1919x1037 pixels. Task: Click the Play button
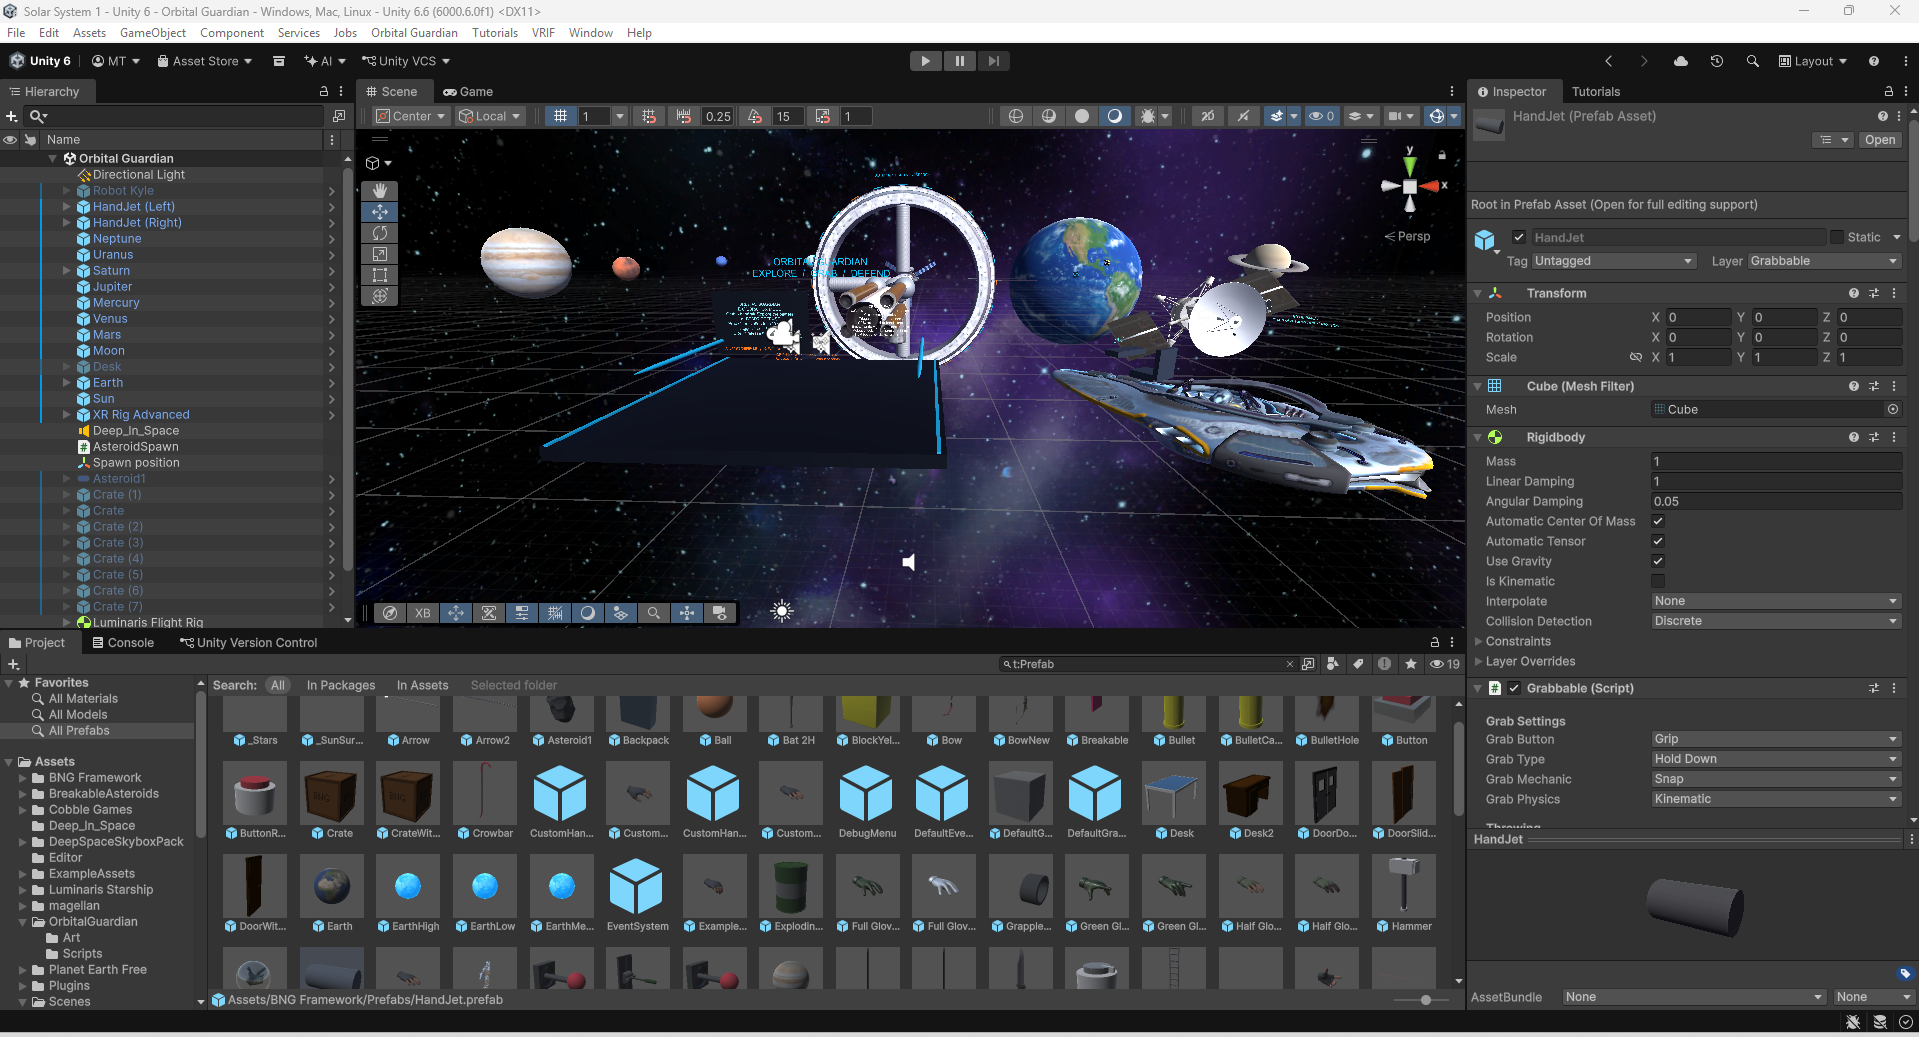pos(926,61)
